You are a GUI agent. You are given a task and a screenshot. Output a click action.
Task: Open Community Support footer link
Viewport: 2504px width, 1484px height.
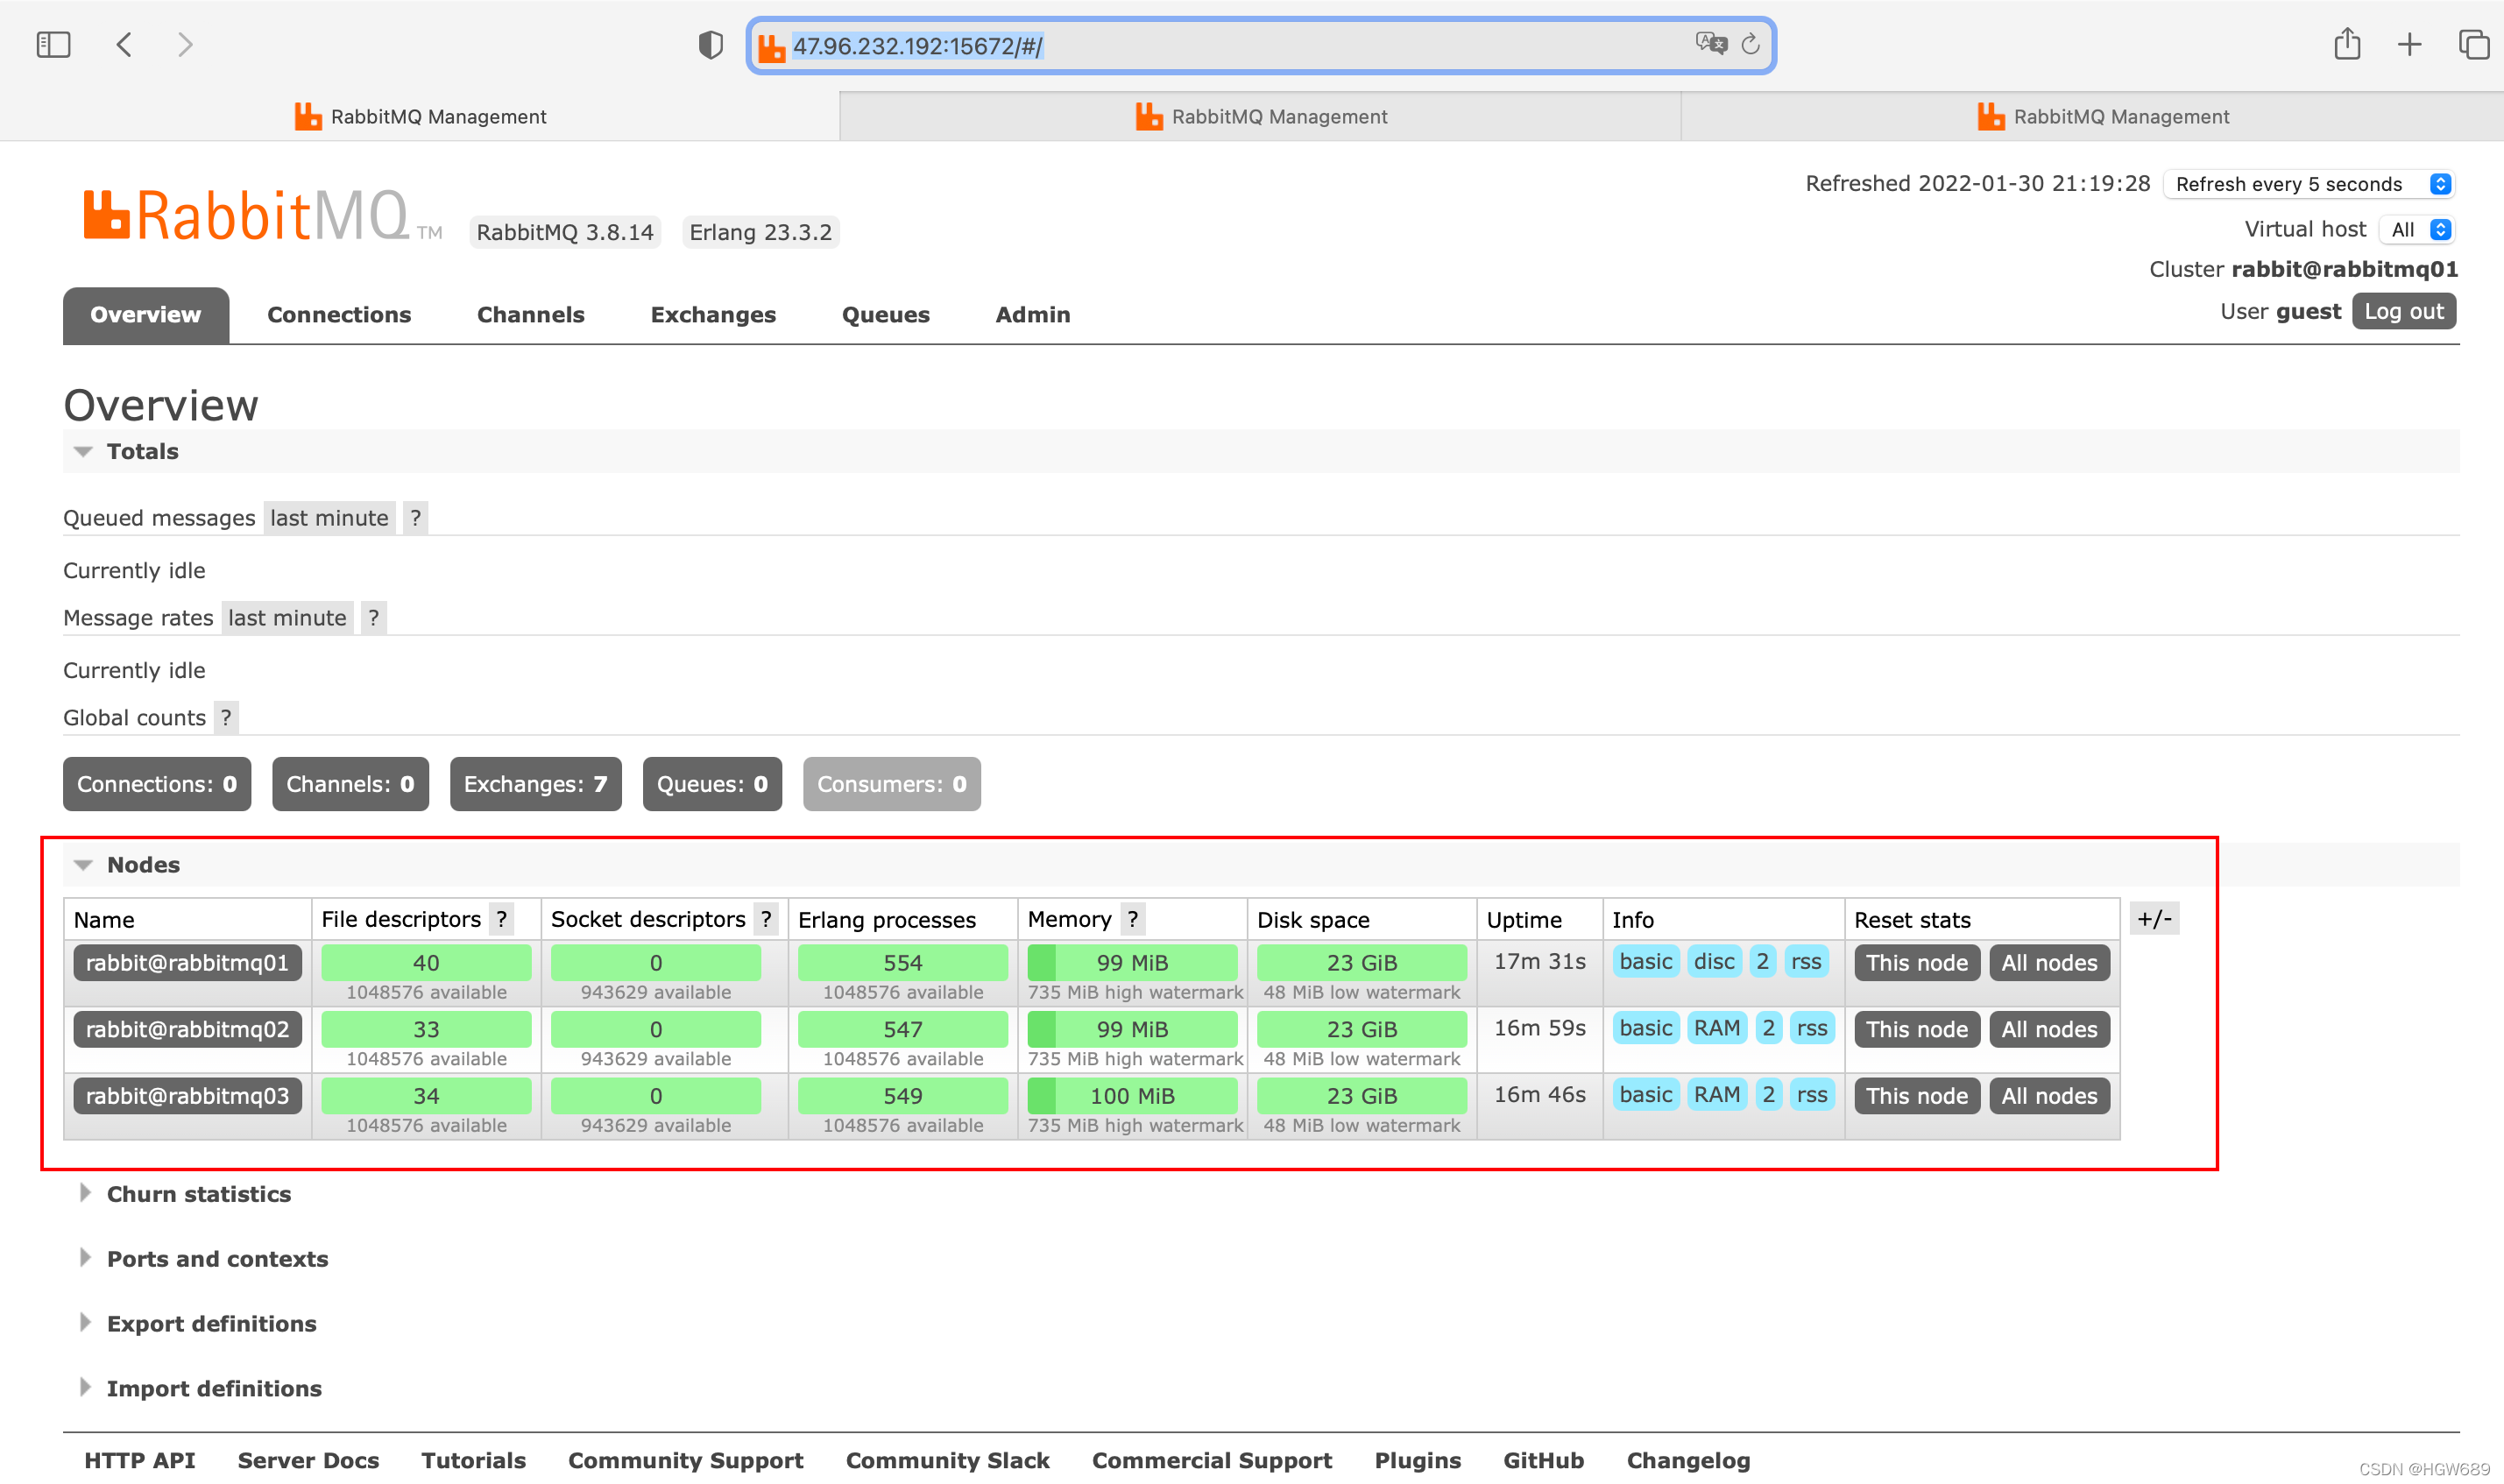(685, 1461)
